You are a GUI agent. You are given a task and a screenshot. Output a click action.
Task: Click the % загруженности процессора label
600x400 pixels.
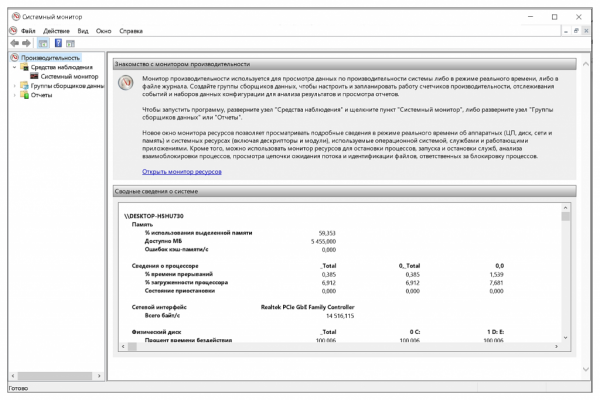click(186, 282)
